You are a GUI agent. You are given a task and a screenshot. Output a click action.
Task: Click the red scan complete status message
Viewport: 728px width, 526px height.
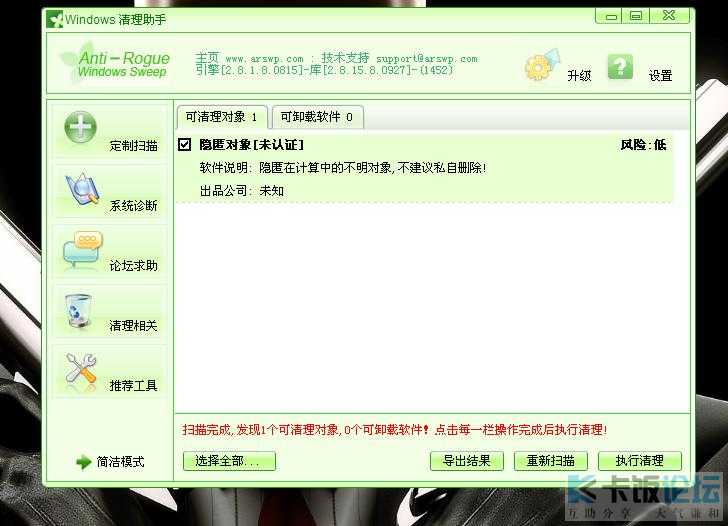pyautogui.click(x=394, y=429)
